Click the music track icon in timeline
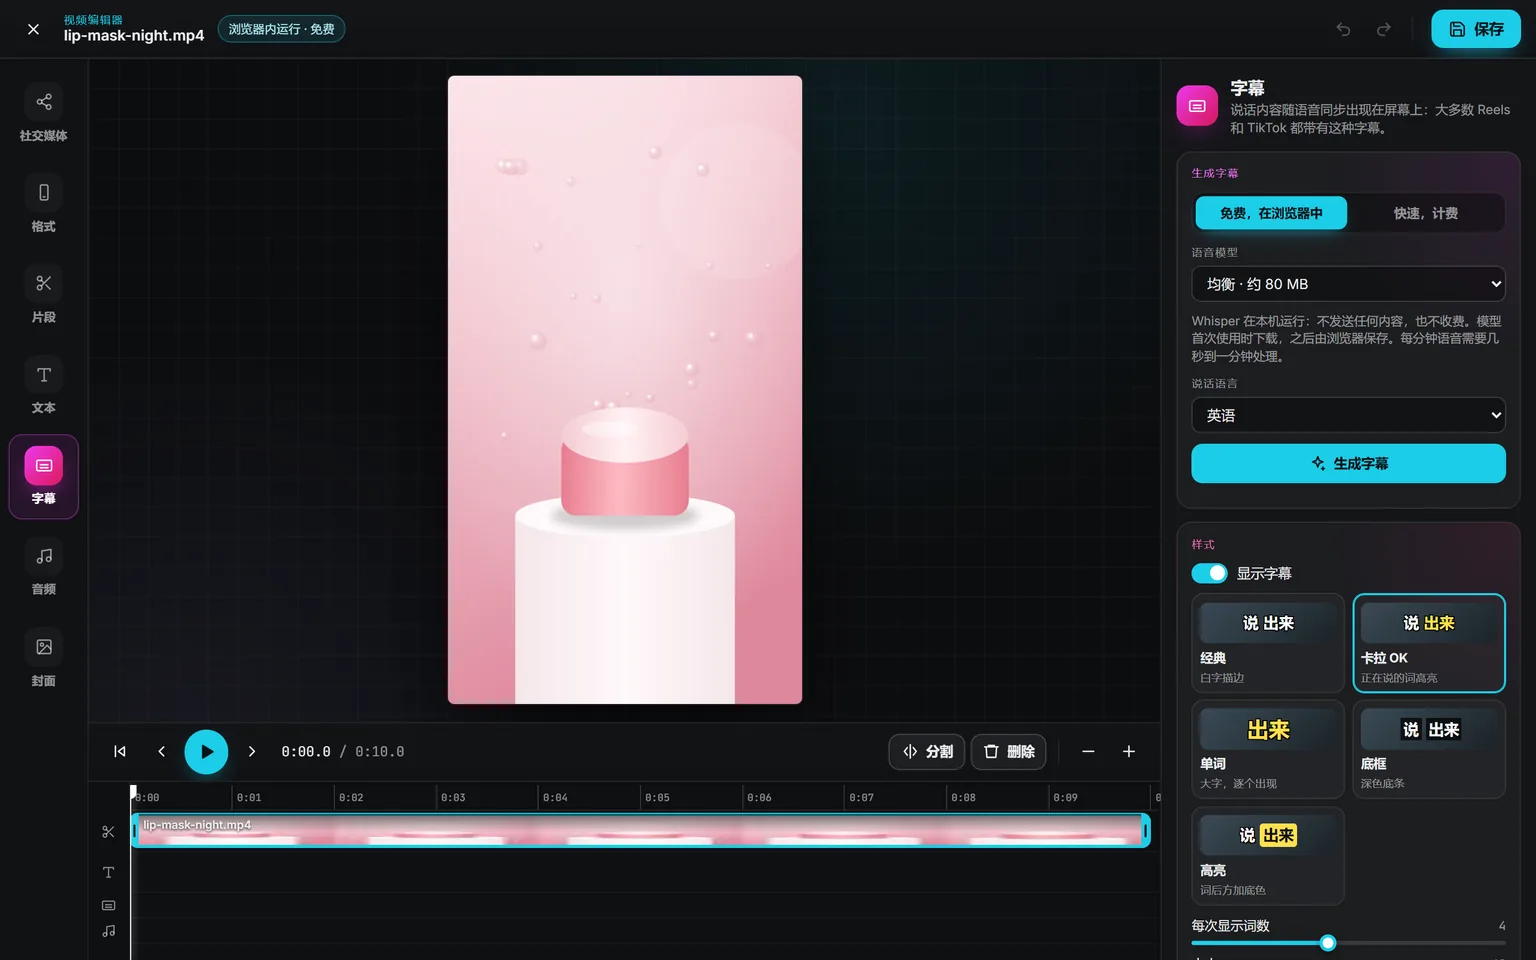This screenshot has height=960, width=1536. [109, 931]
